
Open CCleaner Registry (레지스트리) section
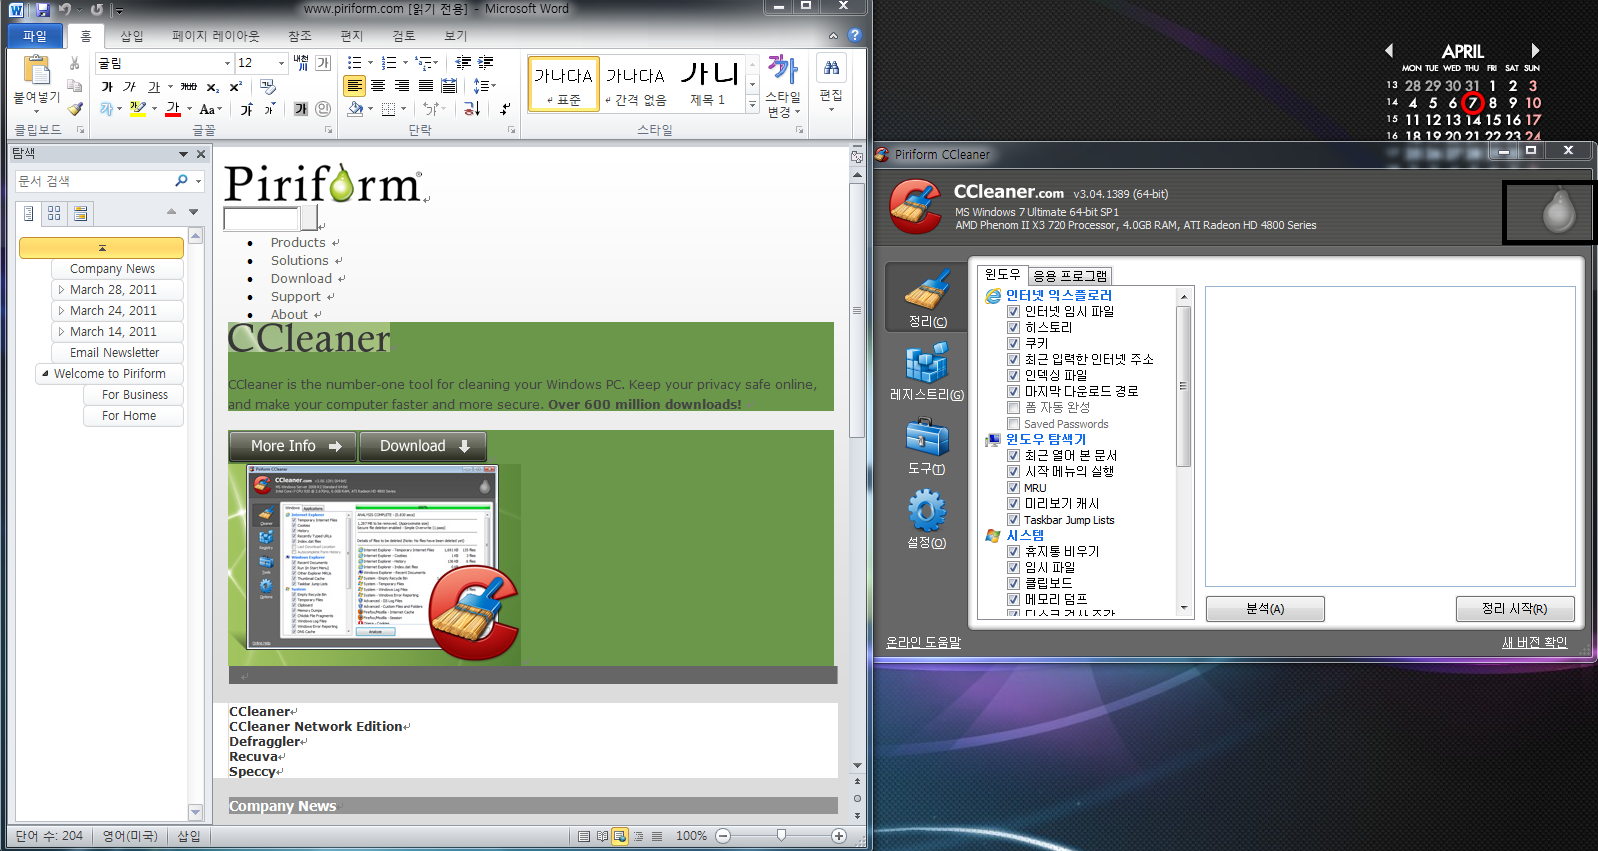point(927,372)
